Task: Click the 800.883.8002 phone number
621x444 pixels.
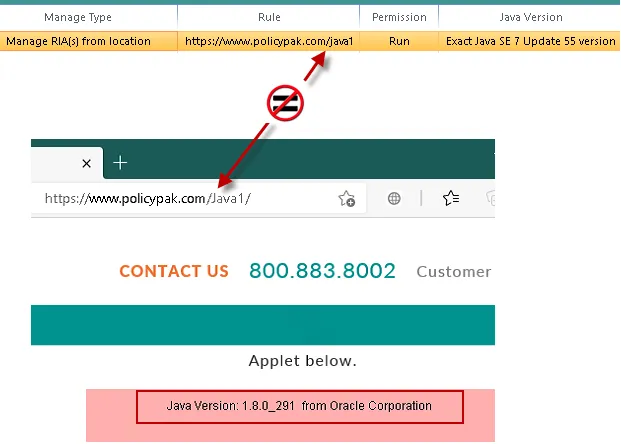Action: coord(322,271)
